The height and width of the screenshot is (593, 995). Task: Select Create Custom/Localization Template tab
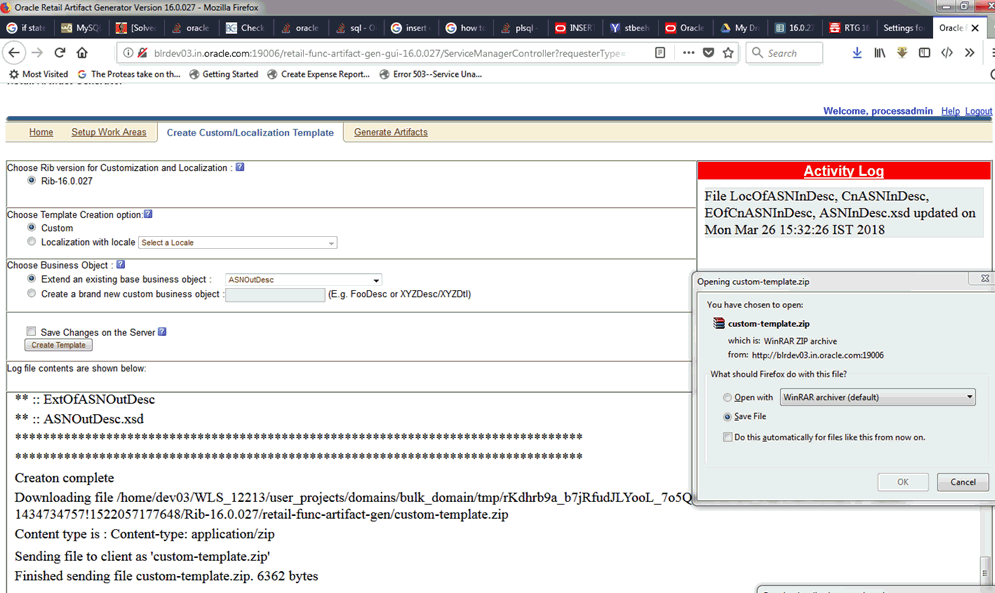point(250,133)
